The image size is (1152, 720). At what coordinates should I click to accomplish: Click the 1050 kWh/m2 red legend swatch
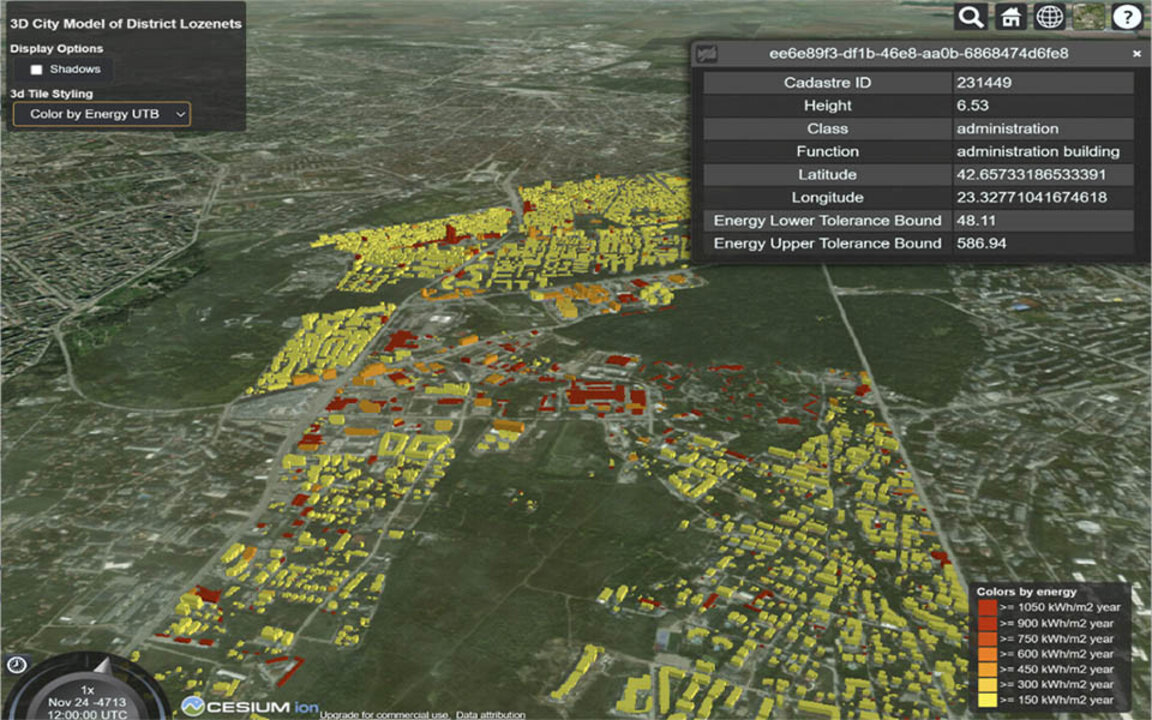click(x=987, y=607)
